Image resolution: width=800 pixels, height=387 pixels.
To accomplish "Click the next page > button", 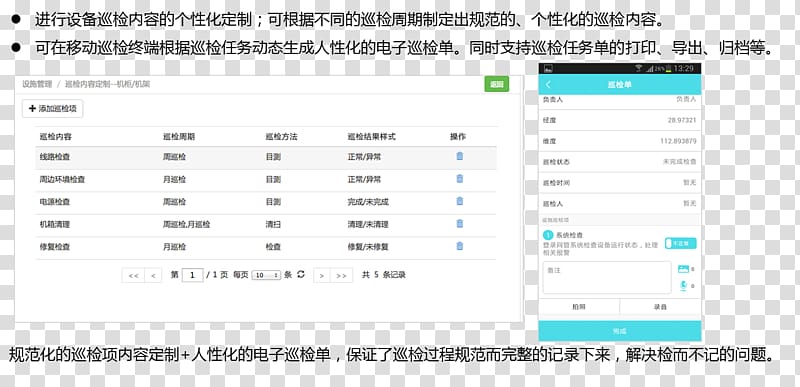I will coord(321,275).
